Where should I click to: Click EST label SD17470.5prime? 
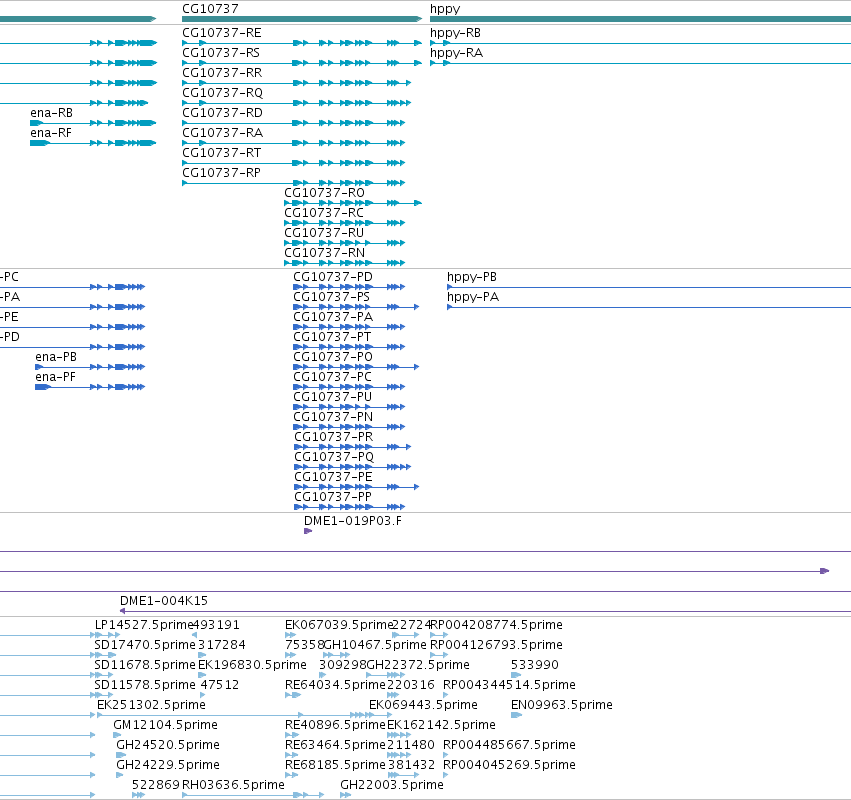pos(145,645)
